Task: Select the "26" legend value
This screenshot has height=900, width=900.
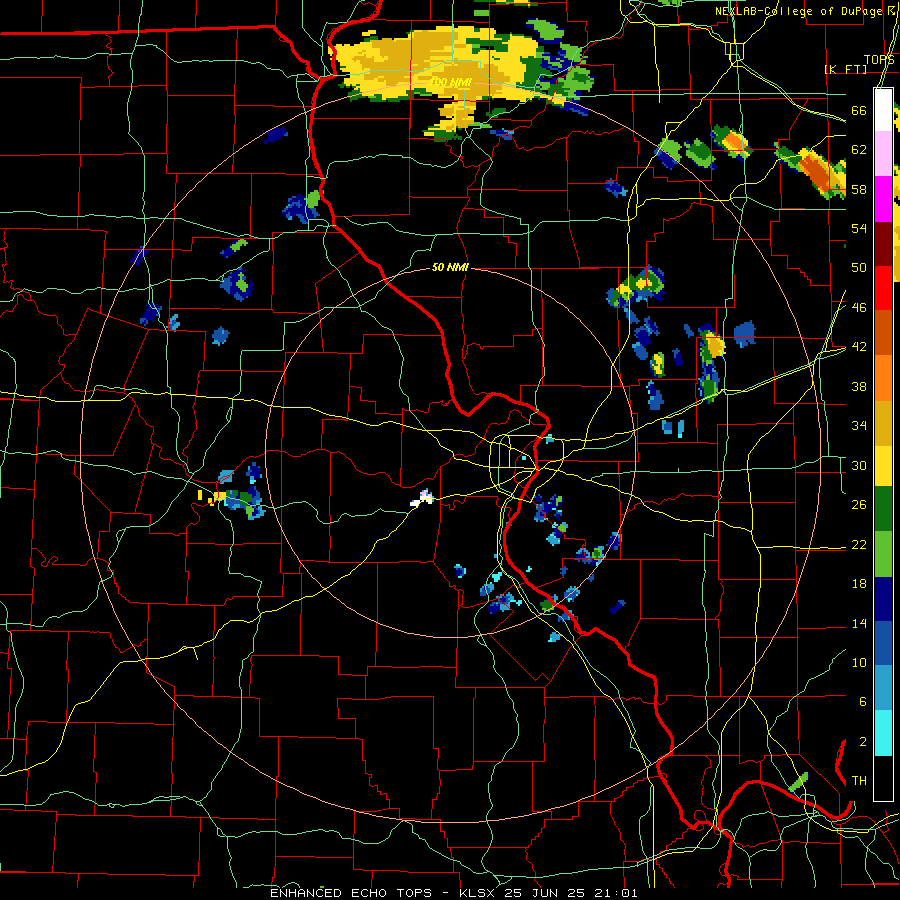Action: (x=859, y=505)
